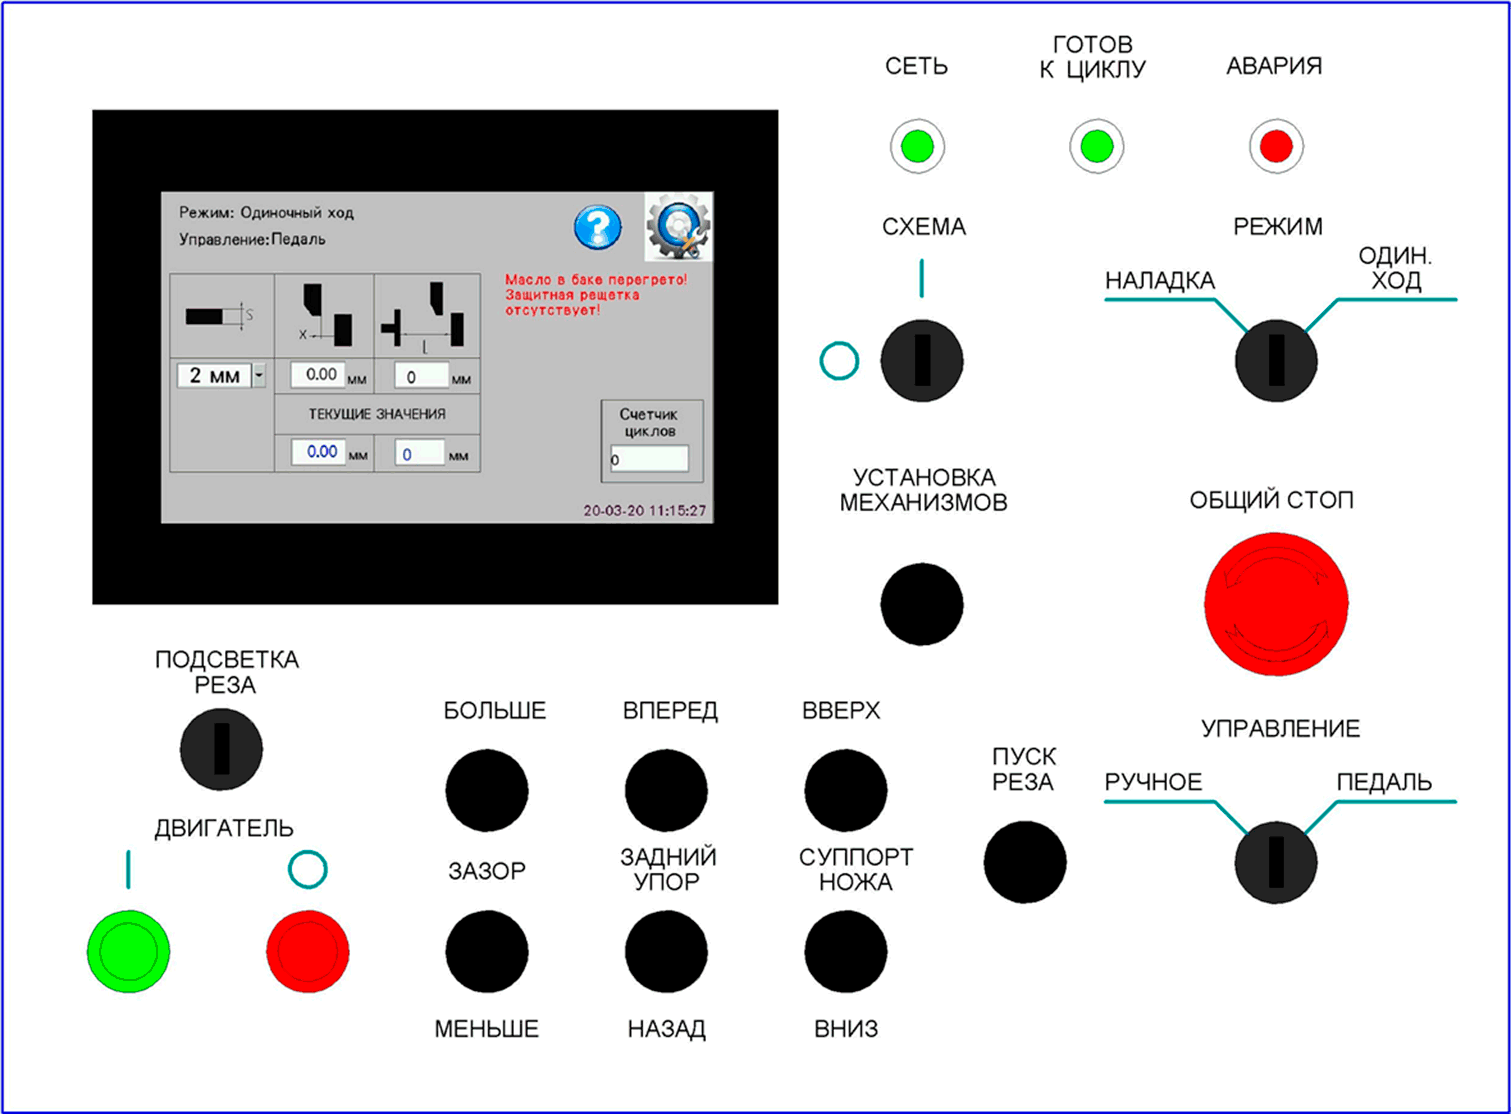Click the ВПЕРЕД back stop button
The image size is (1511, 1114).
(666, 790)
